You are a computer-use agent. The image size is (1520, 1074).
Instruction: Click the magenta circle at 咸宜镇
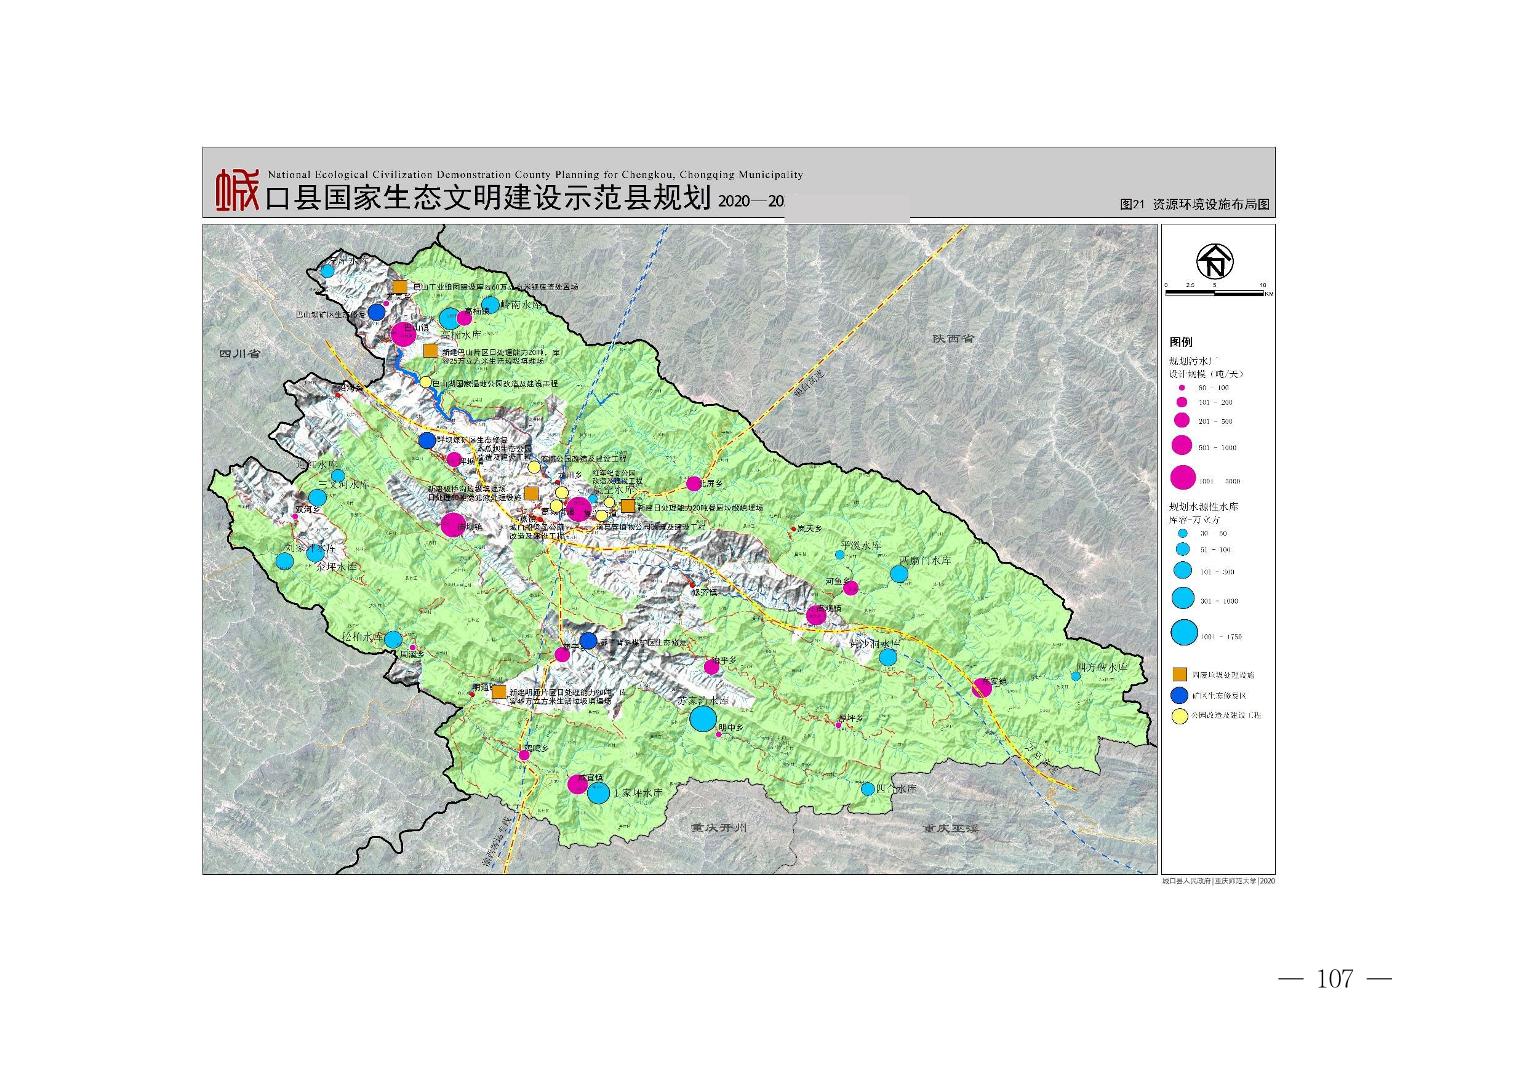pos(577,784)
